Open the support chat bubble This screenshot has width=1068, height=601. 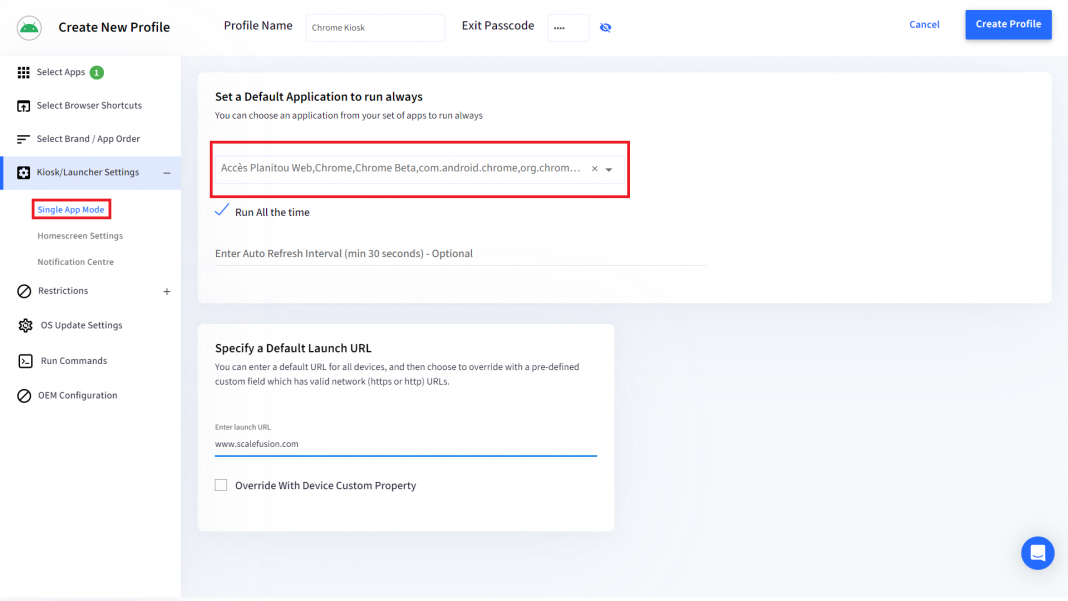[1037, 553]
